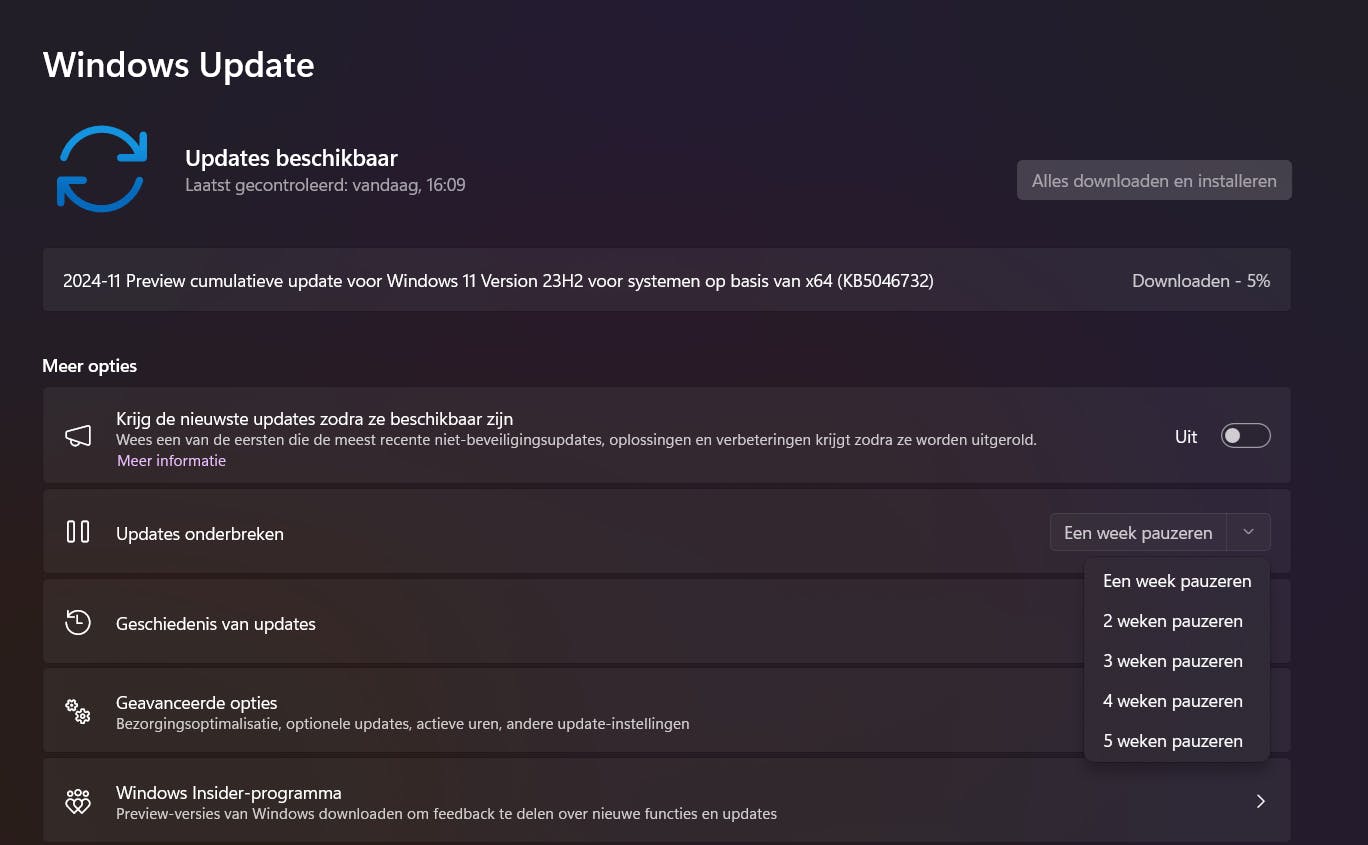The image size is (1368, 845).
Task: Select the '4 weken pauzeren' entry
Action: [1172, 701]
